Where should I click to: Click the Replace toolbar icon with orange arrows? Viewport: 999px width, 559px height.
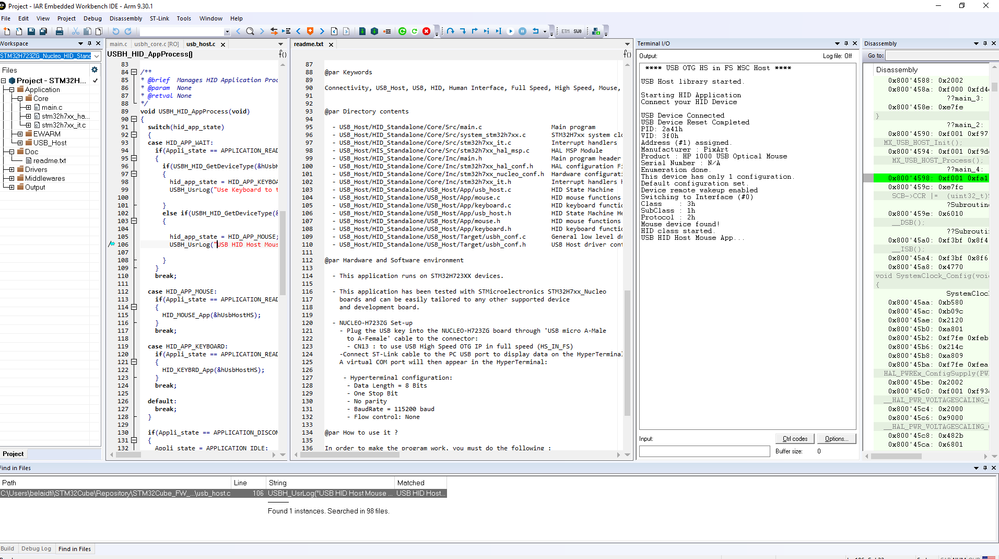[274, 31]
